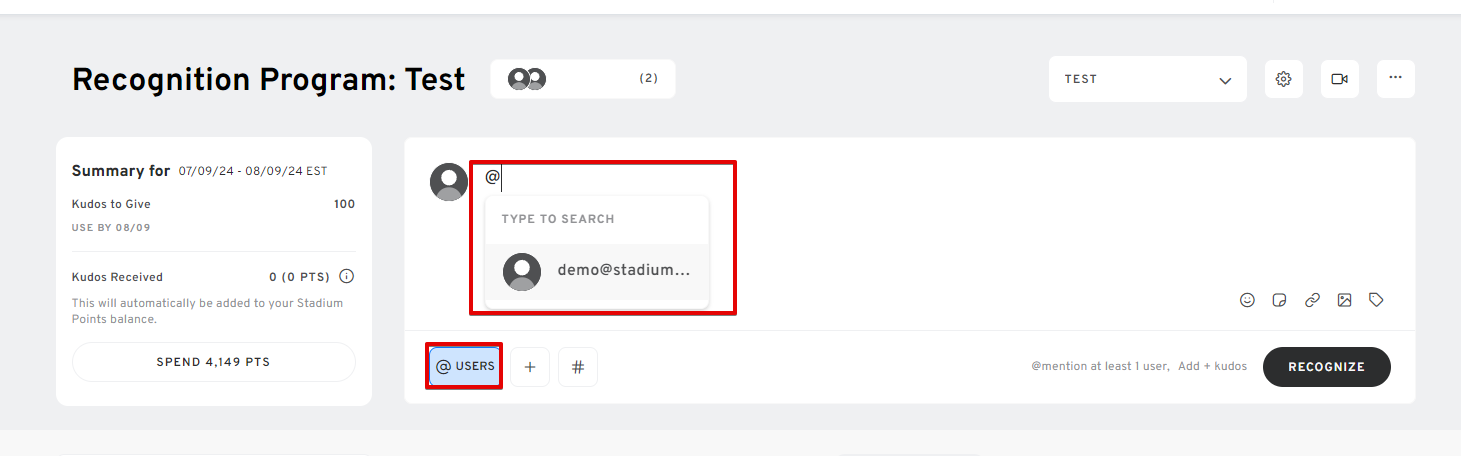
Task: Click the hashtag # button
Action: point(578,367)
